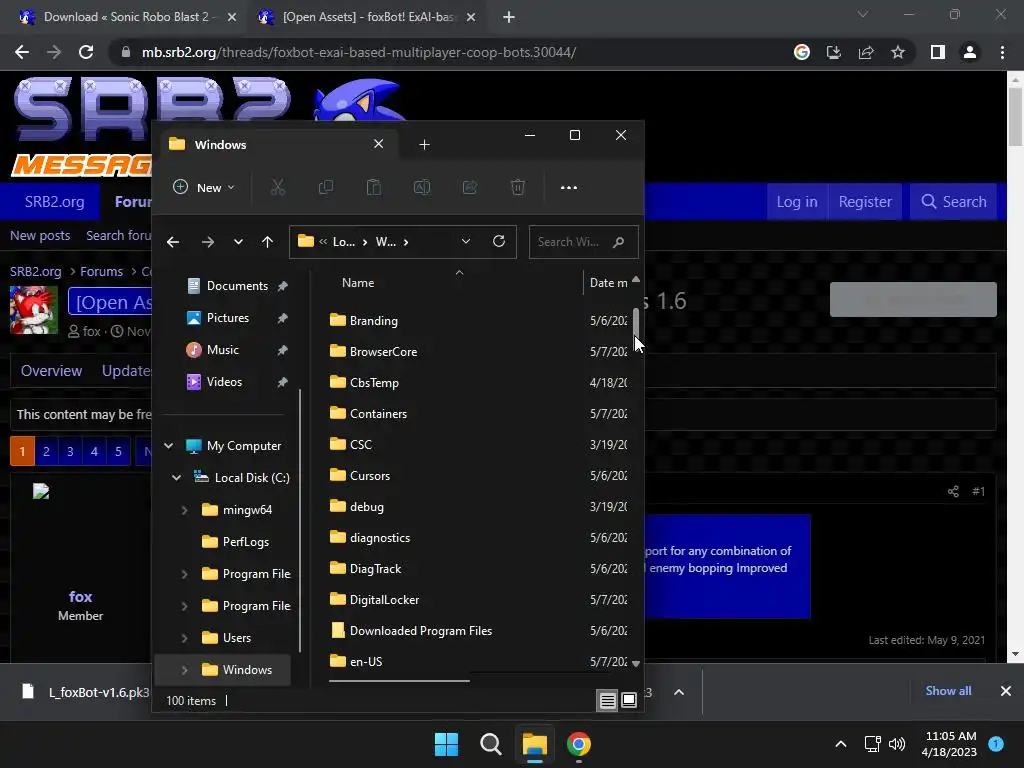Click Chrome icon in taskbar
Image resolution: width=1024 pixels, height=768 pixels.
[x=579, y=744]
